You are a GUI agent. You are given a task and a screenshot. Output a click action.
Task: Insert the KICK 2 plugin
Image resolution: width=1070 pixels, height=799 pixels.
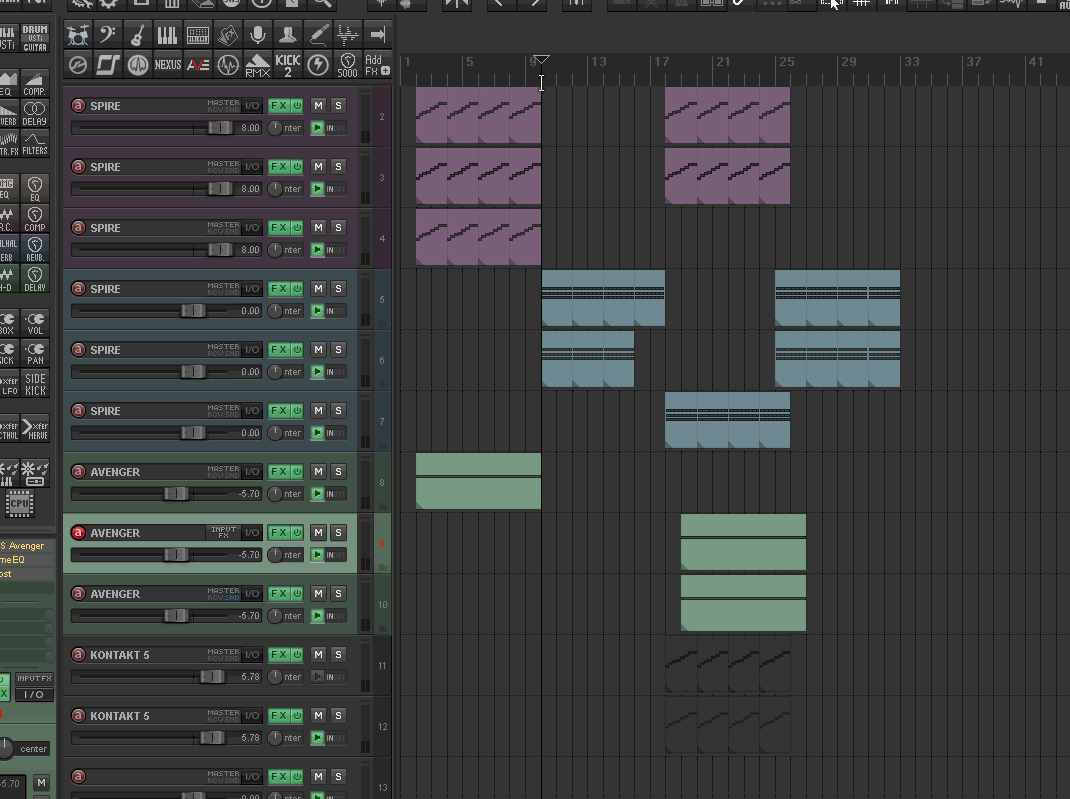[x=287, y=65]
